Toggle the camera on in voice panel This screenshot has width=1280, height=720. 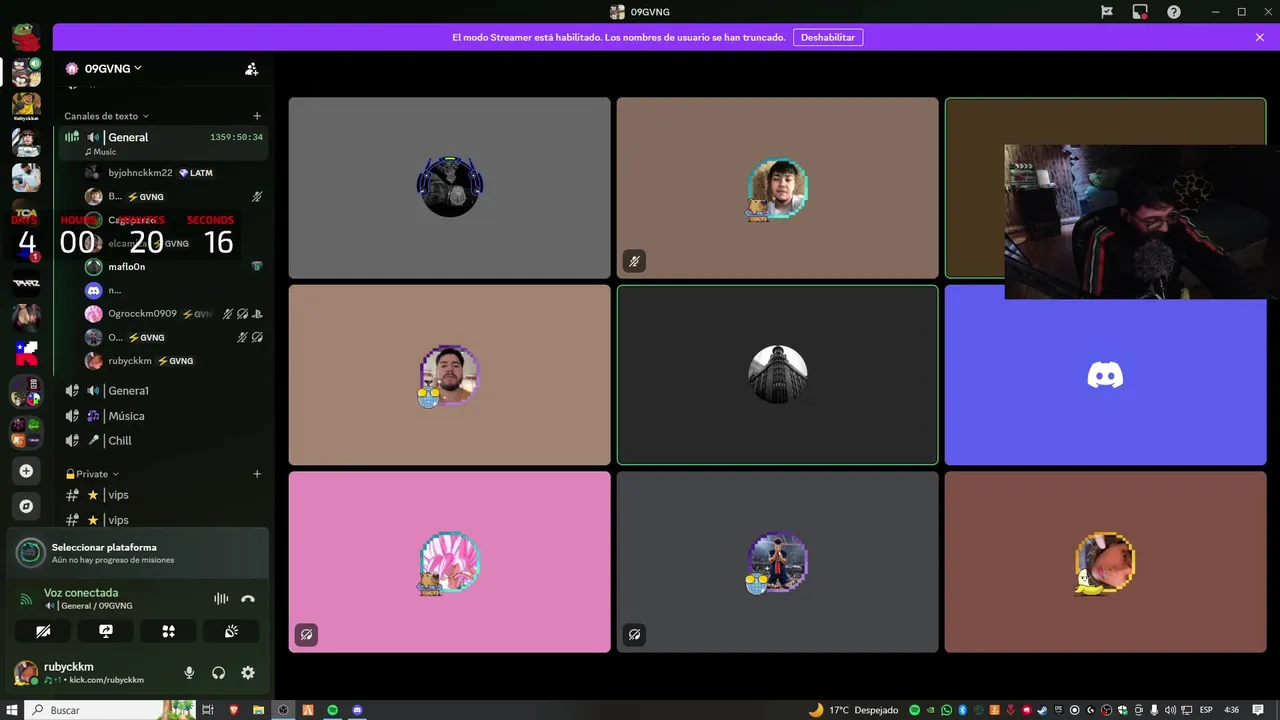pos(43,631)
